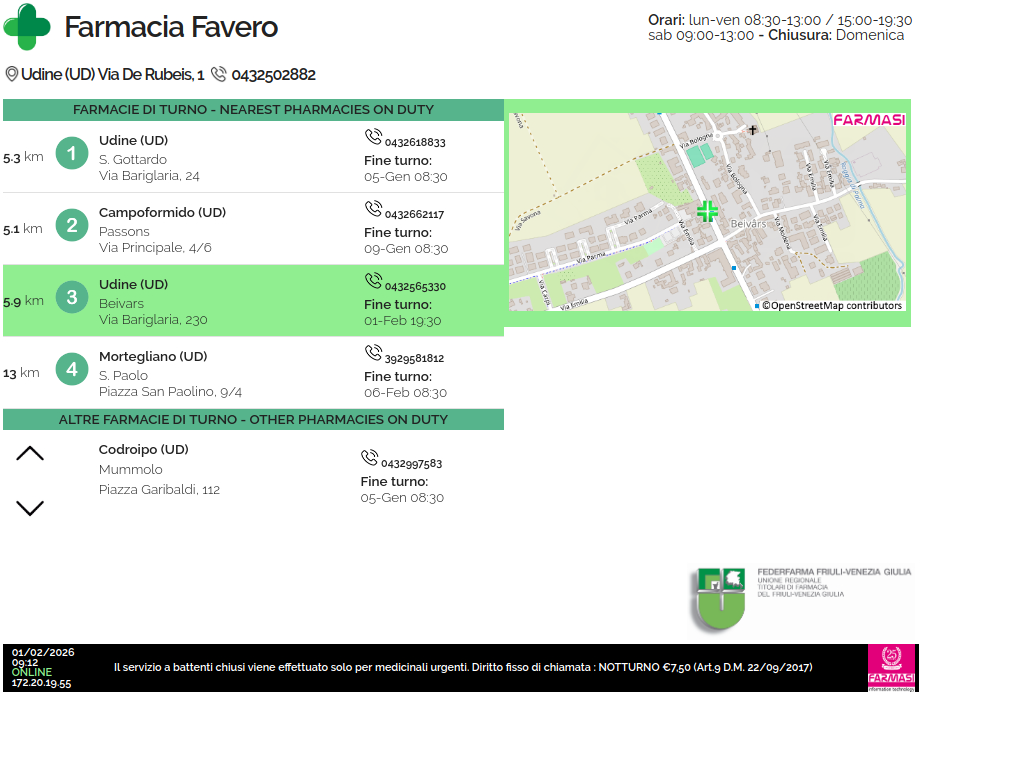Click the FARMASI badge in the footer bar

(891, 667)
